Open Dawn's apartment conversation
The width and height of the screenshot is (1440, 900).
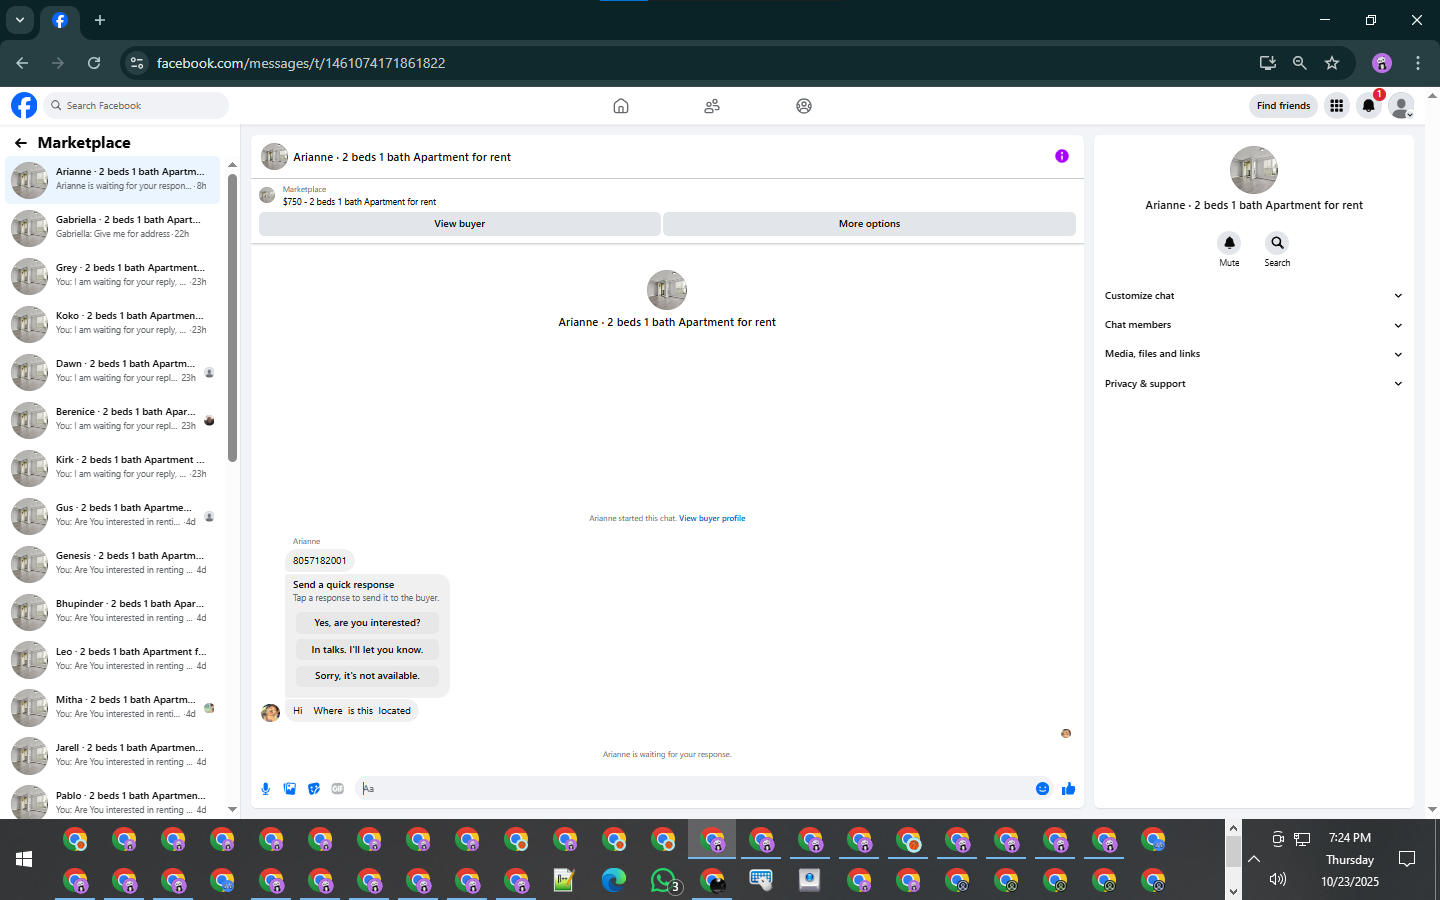click(x=114, y=372)
